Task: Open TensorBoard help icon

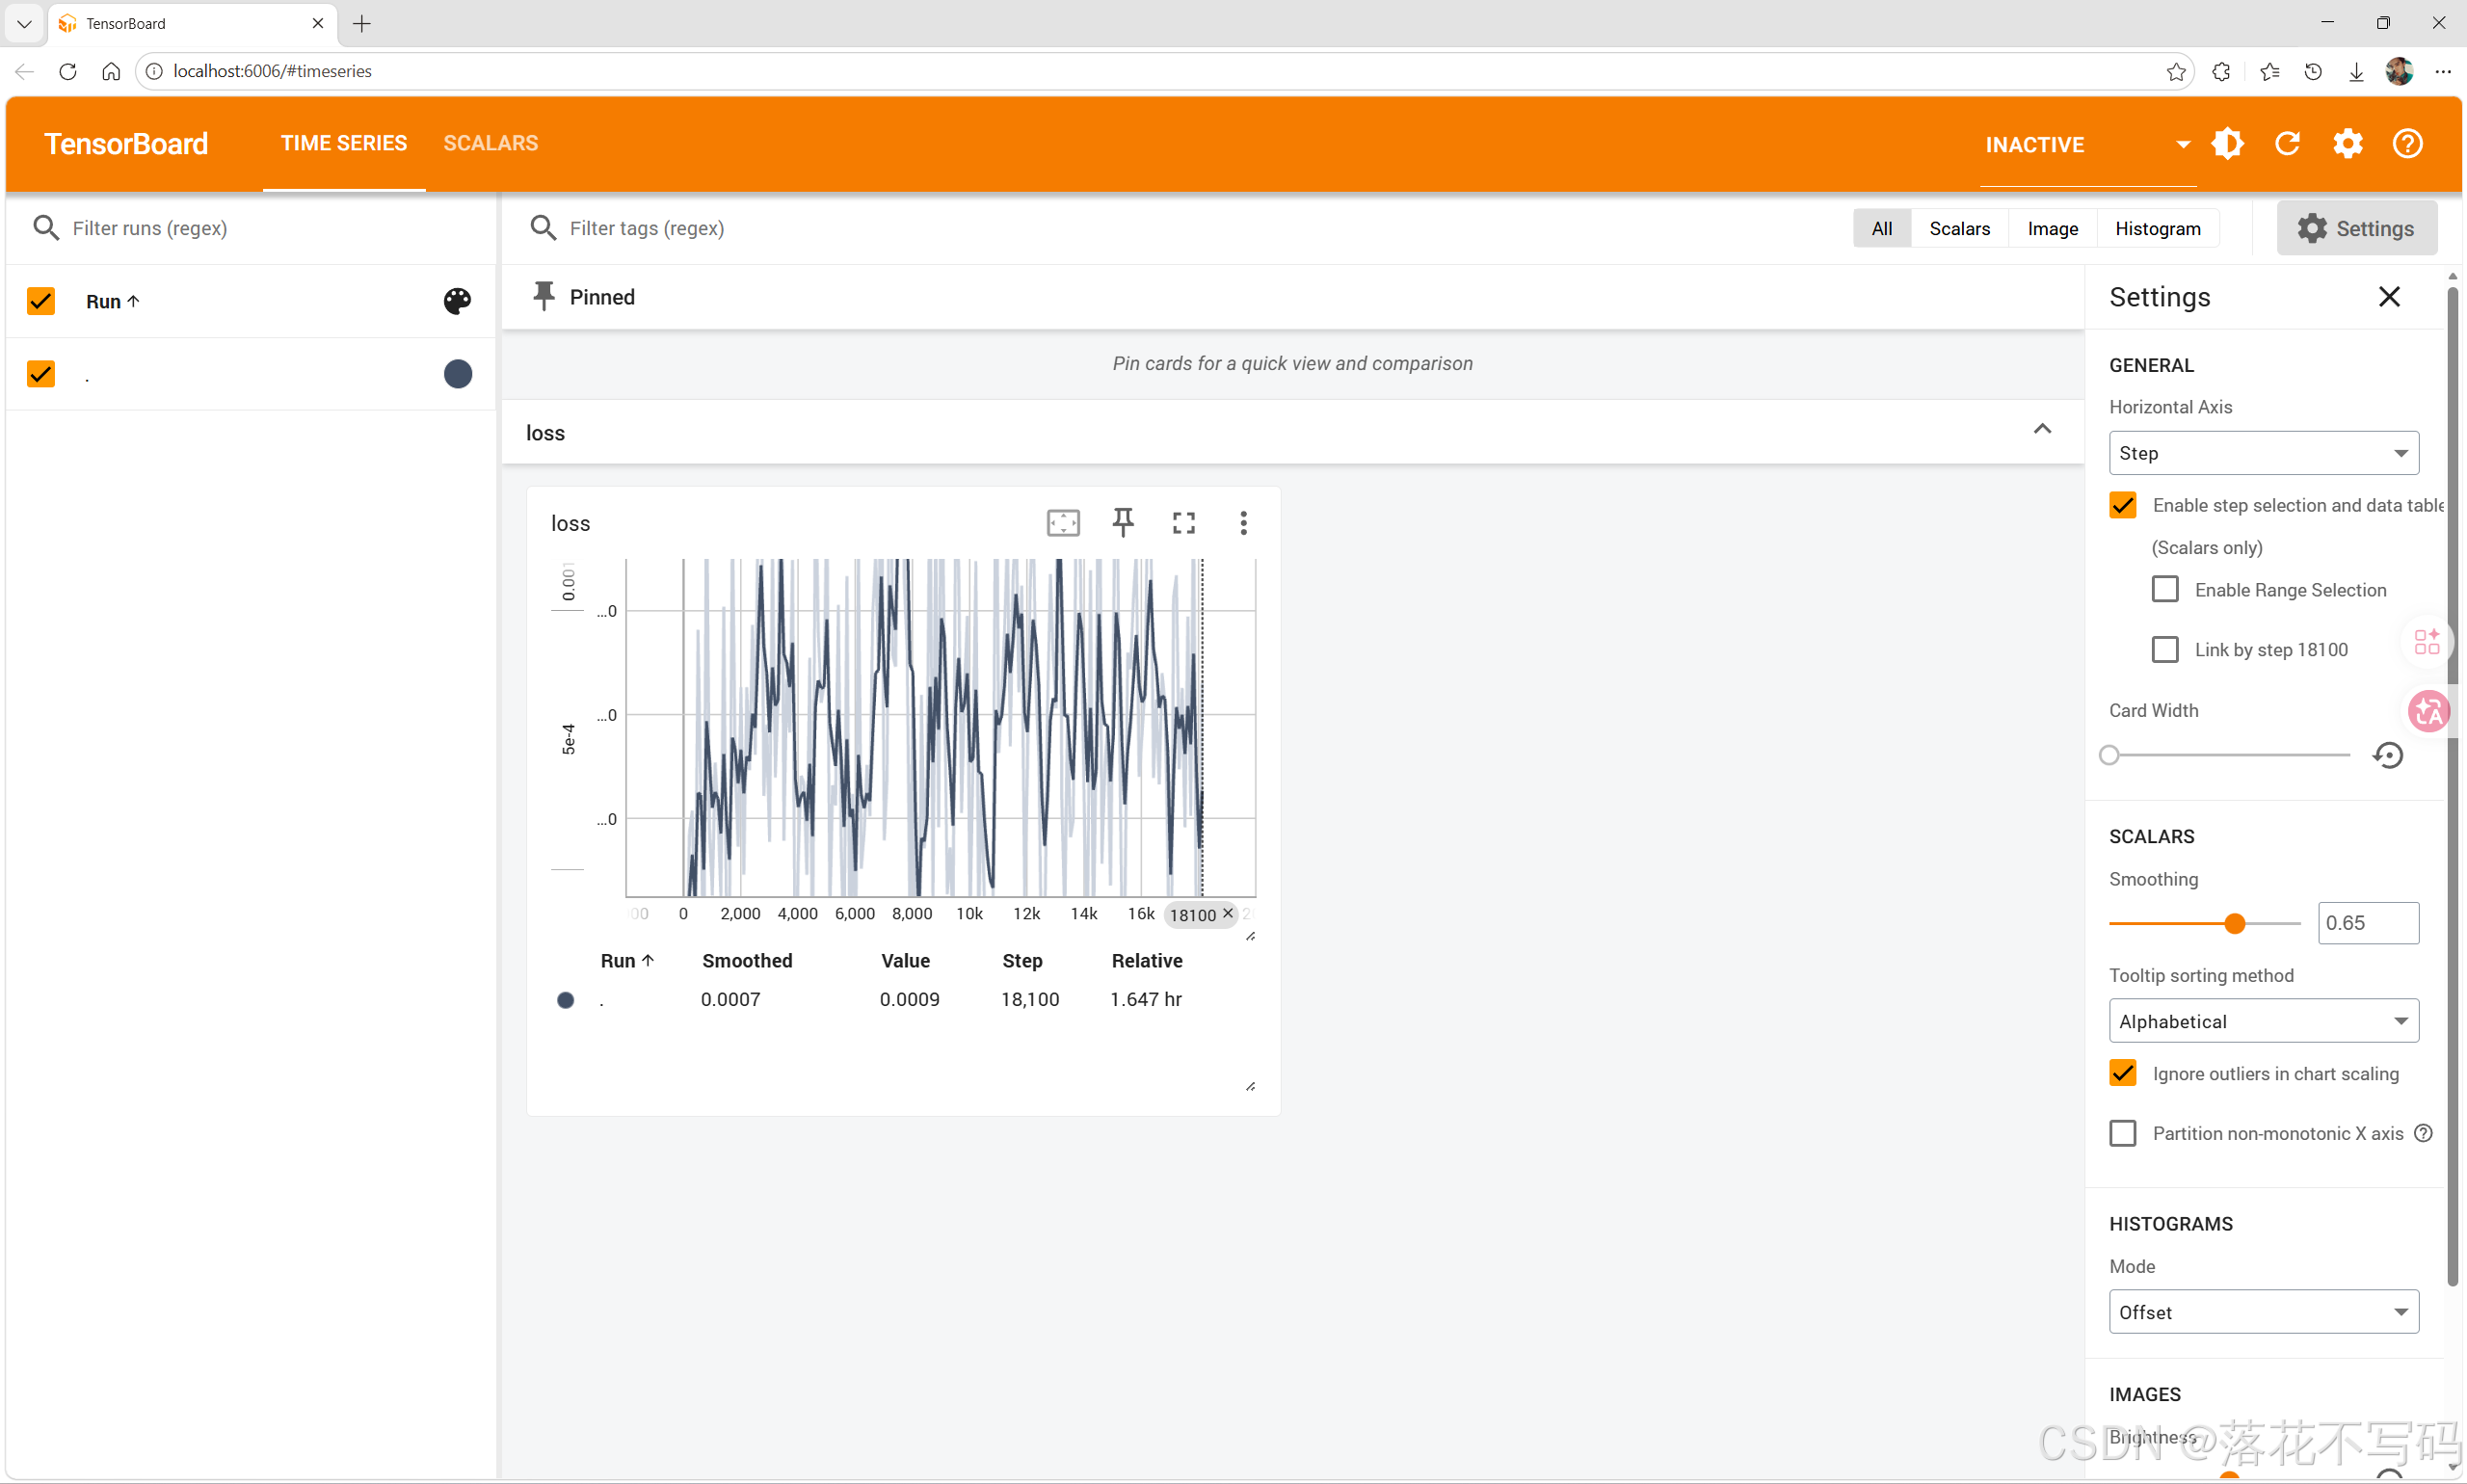Action: click(2407, 143)
